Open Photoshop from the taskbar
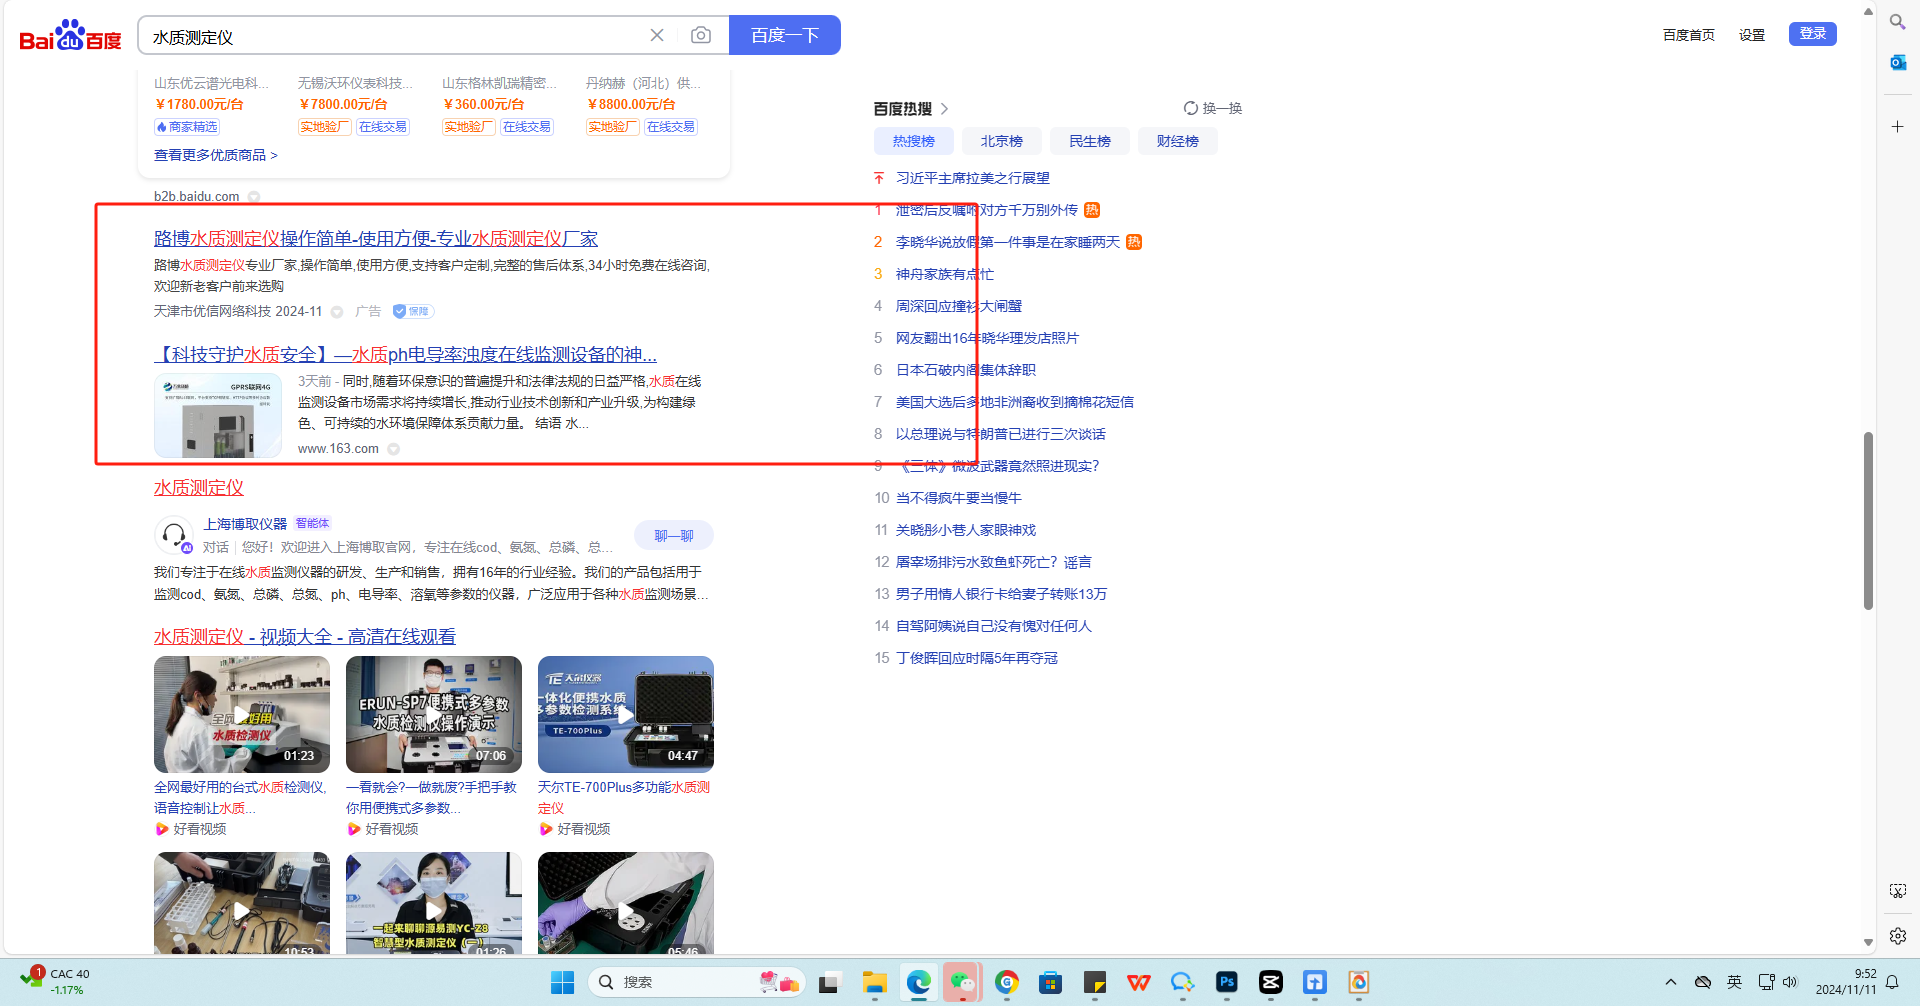This screenshot has width=1920, height=1006. tap(1227, 982)
